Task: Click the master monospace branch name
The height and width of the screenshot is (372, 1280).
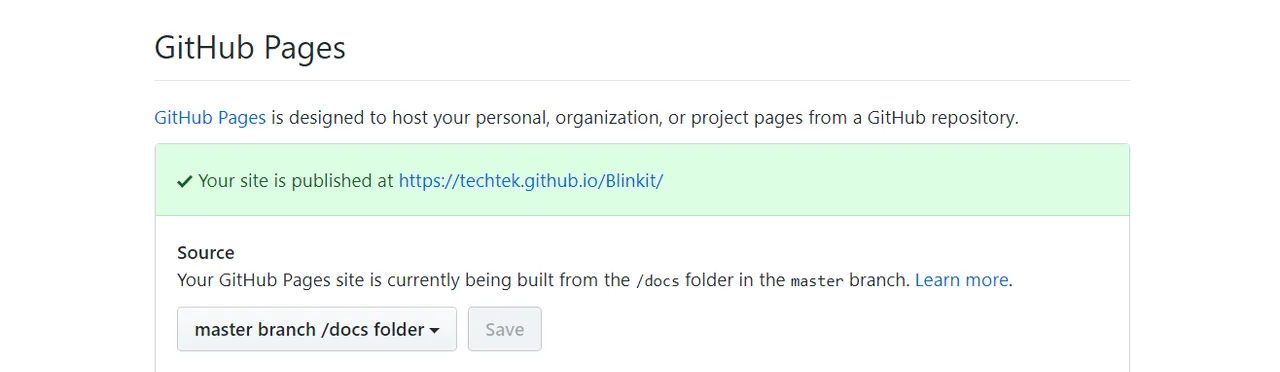Action: click(x=817, y=281)
